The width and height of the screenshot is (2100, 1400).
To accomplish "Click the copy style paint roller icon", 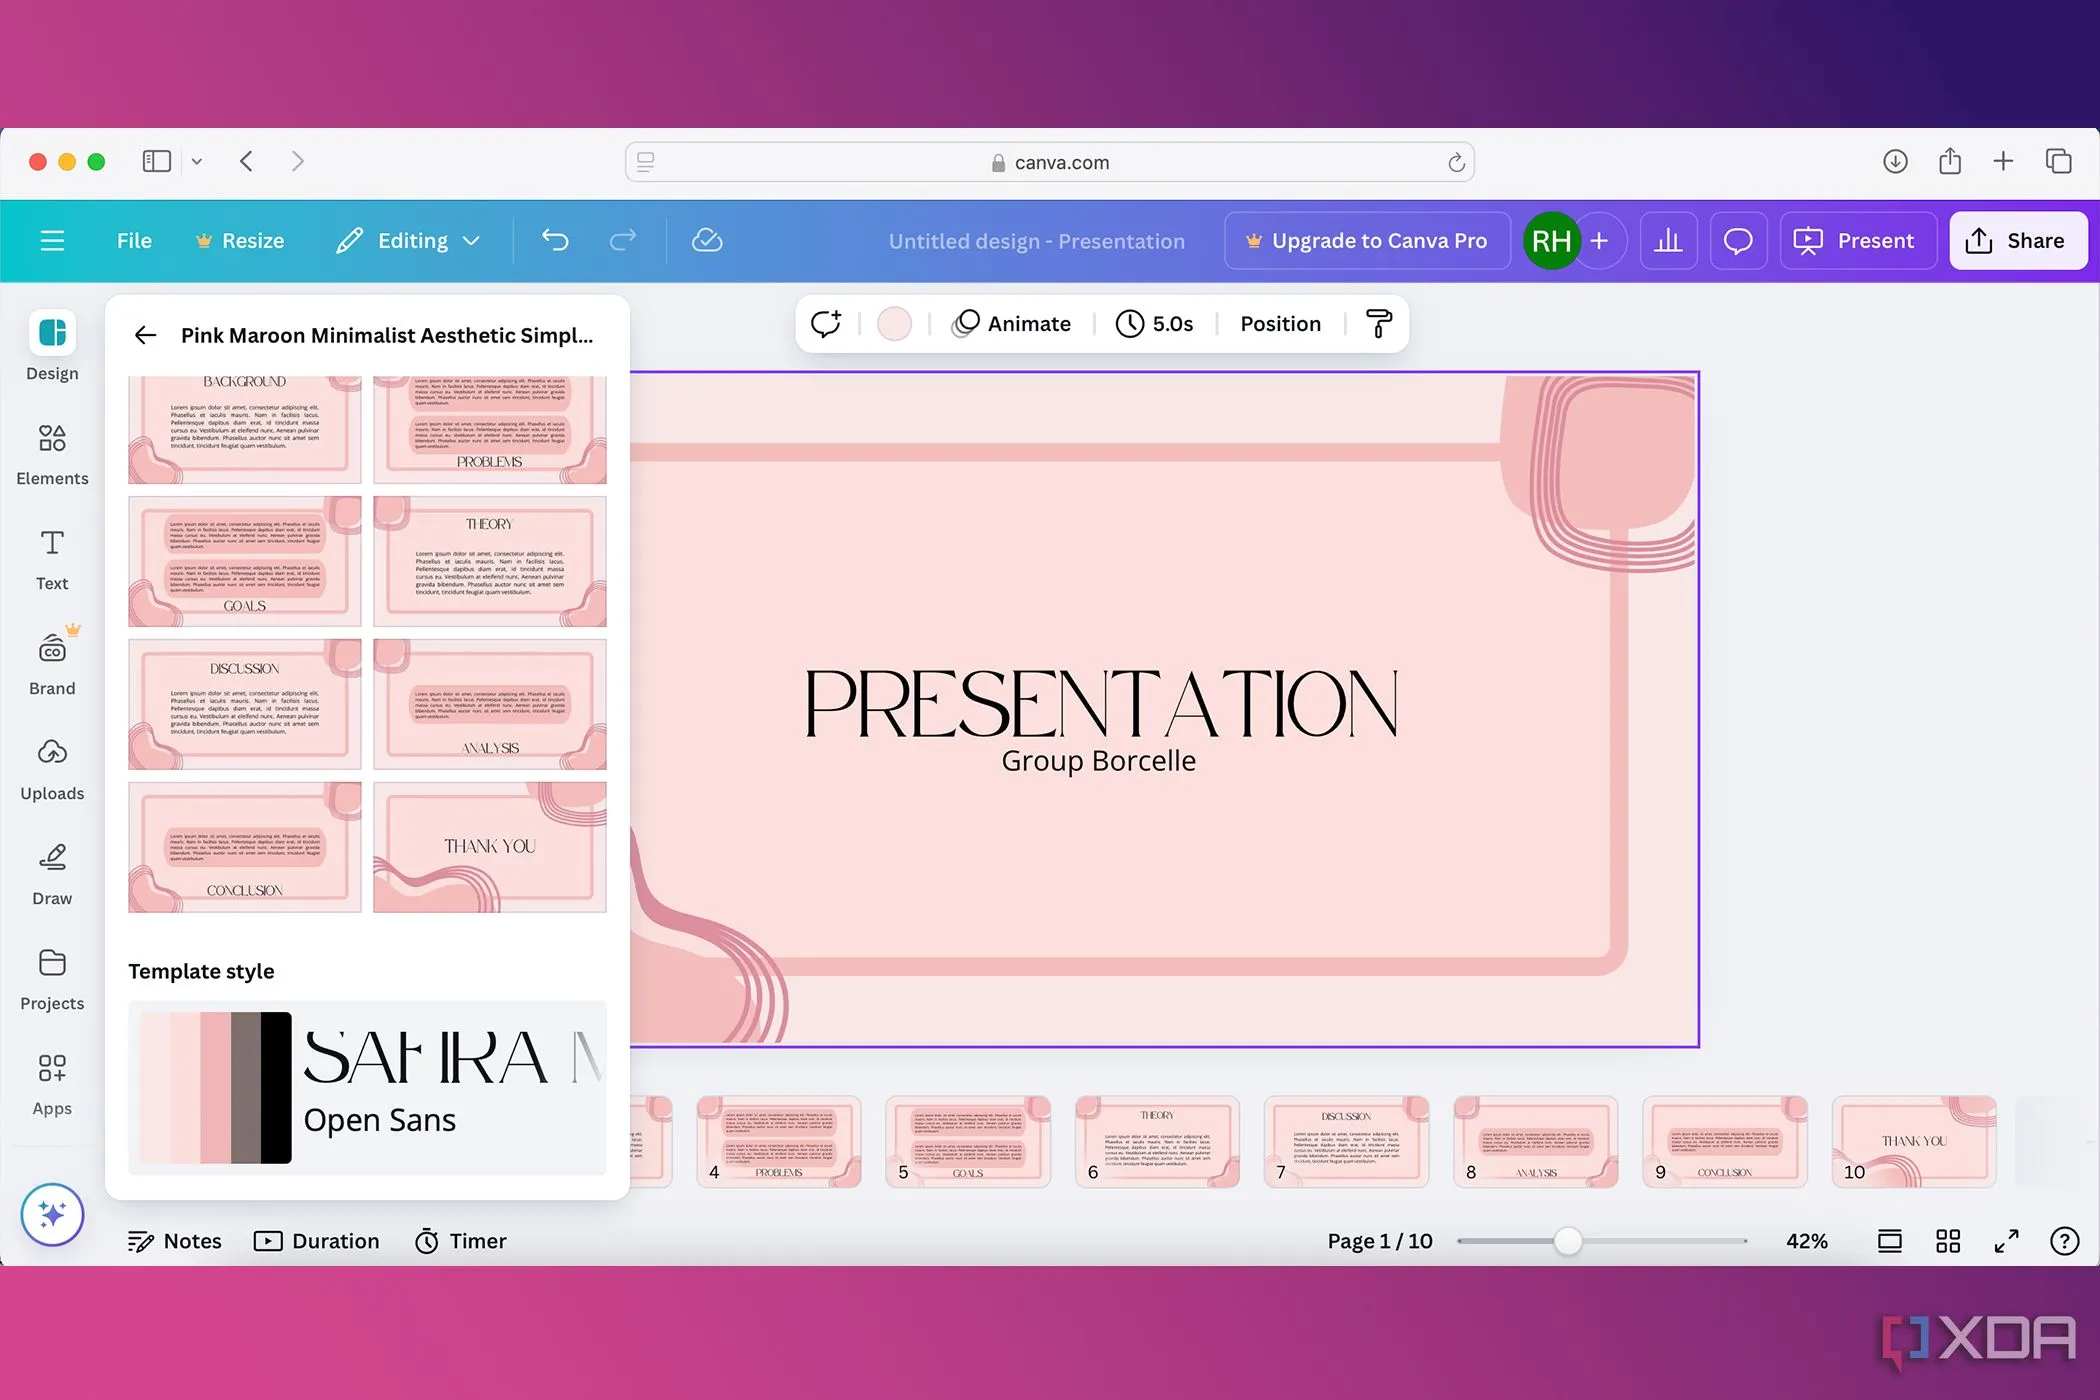I will click(1379, 324).
